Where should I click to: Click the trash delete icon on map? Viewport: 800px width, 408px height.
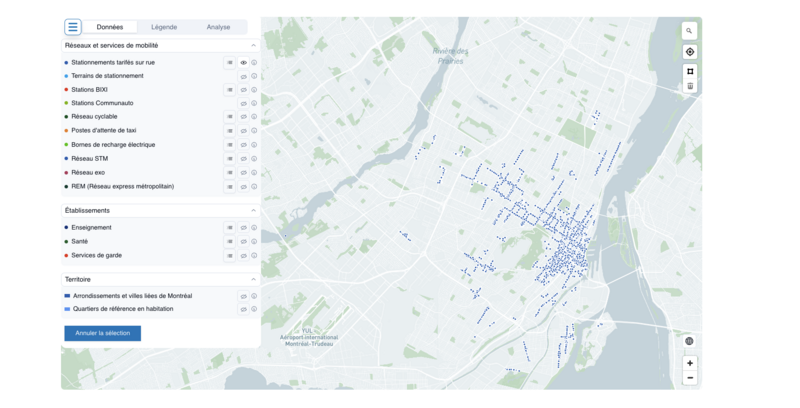point(689,87)
